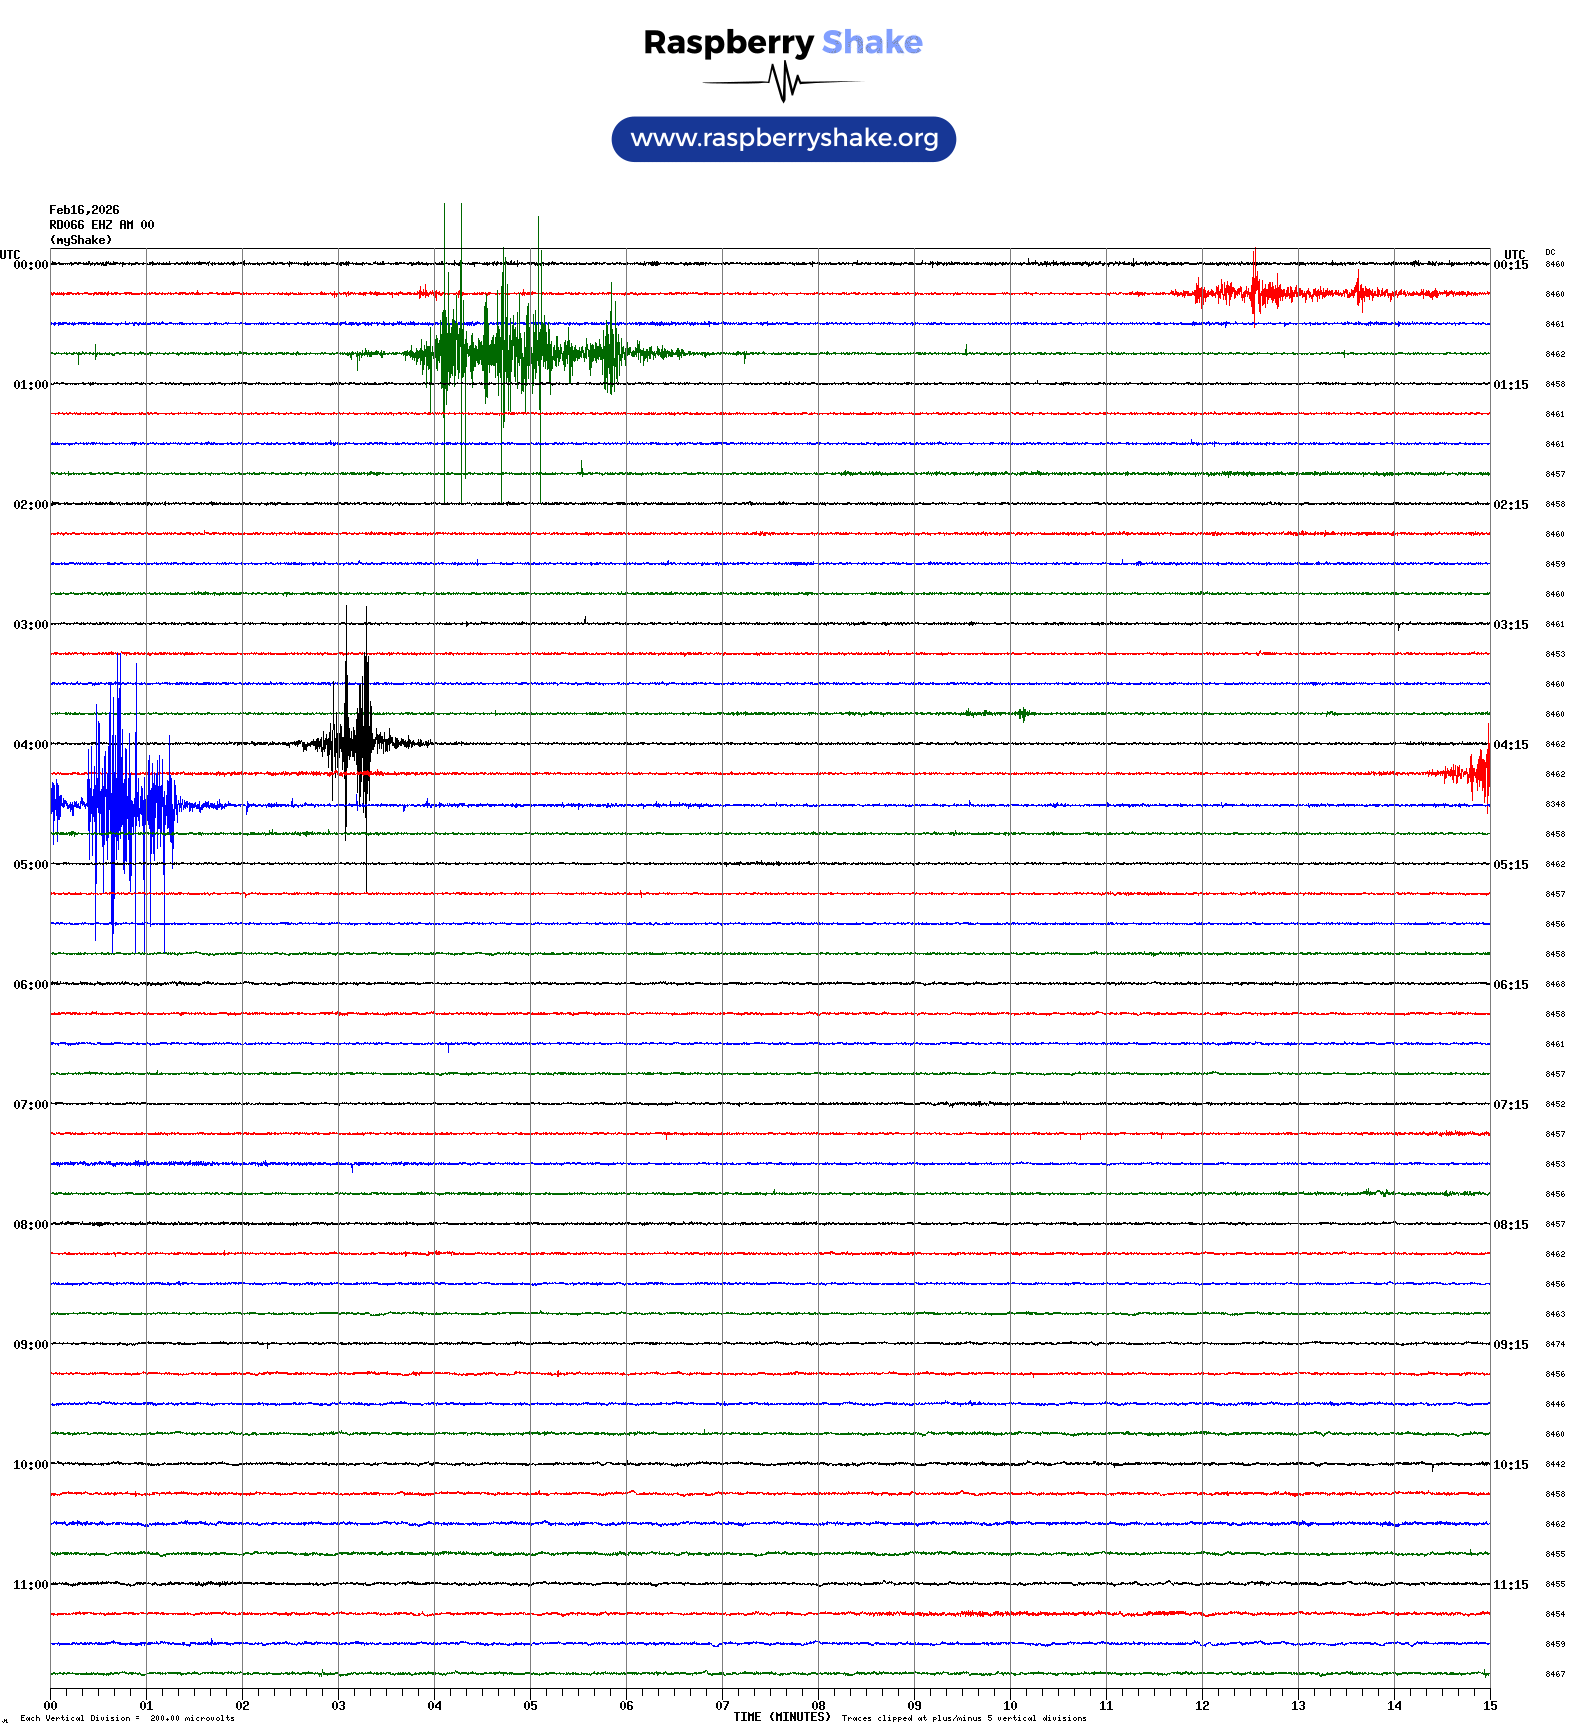Viewport: 1570px width, 1732px height.
Task: Click the RD066 EHZ AM 00 station label
Action: (101, 225)
